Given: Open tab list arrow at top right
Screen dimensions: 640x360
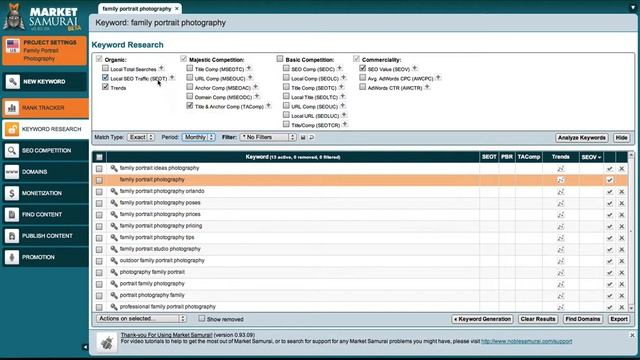Looking at the screenshot, I should point(633,7).
